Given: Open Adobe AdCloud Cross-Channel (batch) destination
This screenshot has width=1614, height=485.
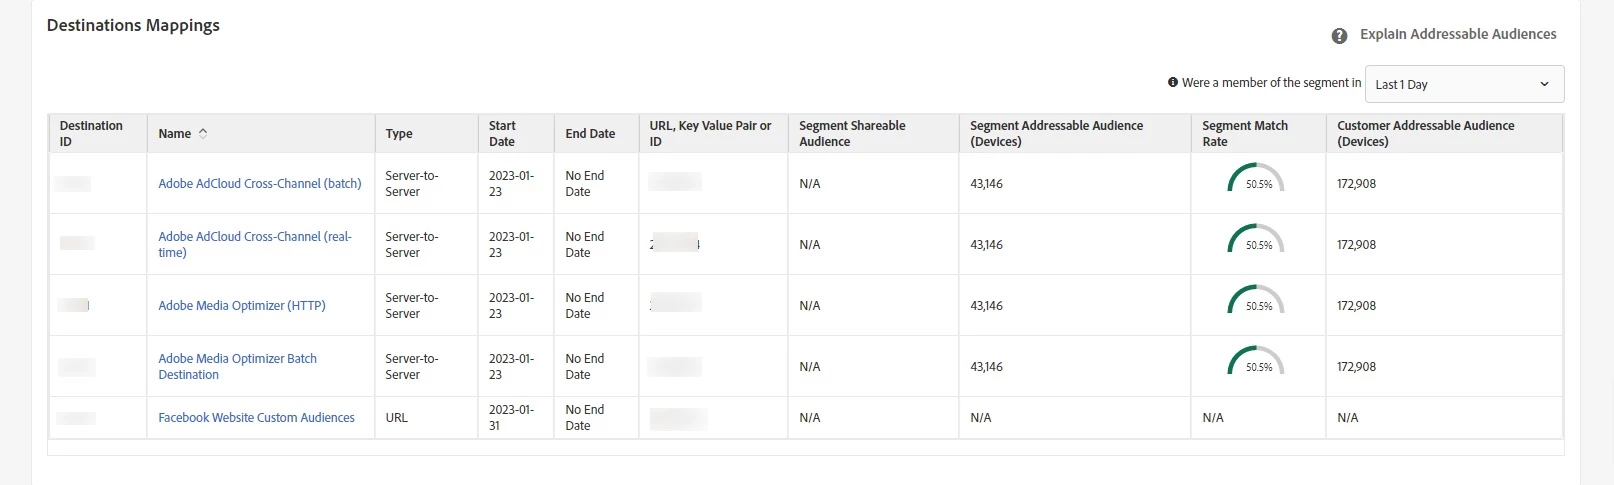Looking at the screenshot, I should coord(259,184).
